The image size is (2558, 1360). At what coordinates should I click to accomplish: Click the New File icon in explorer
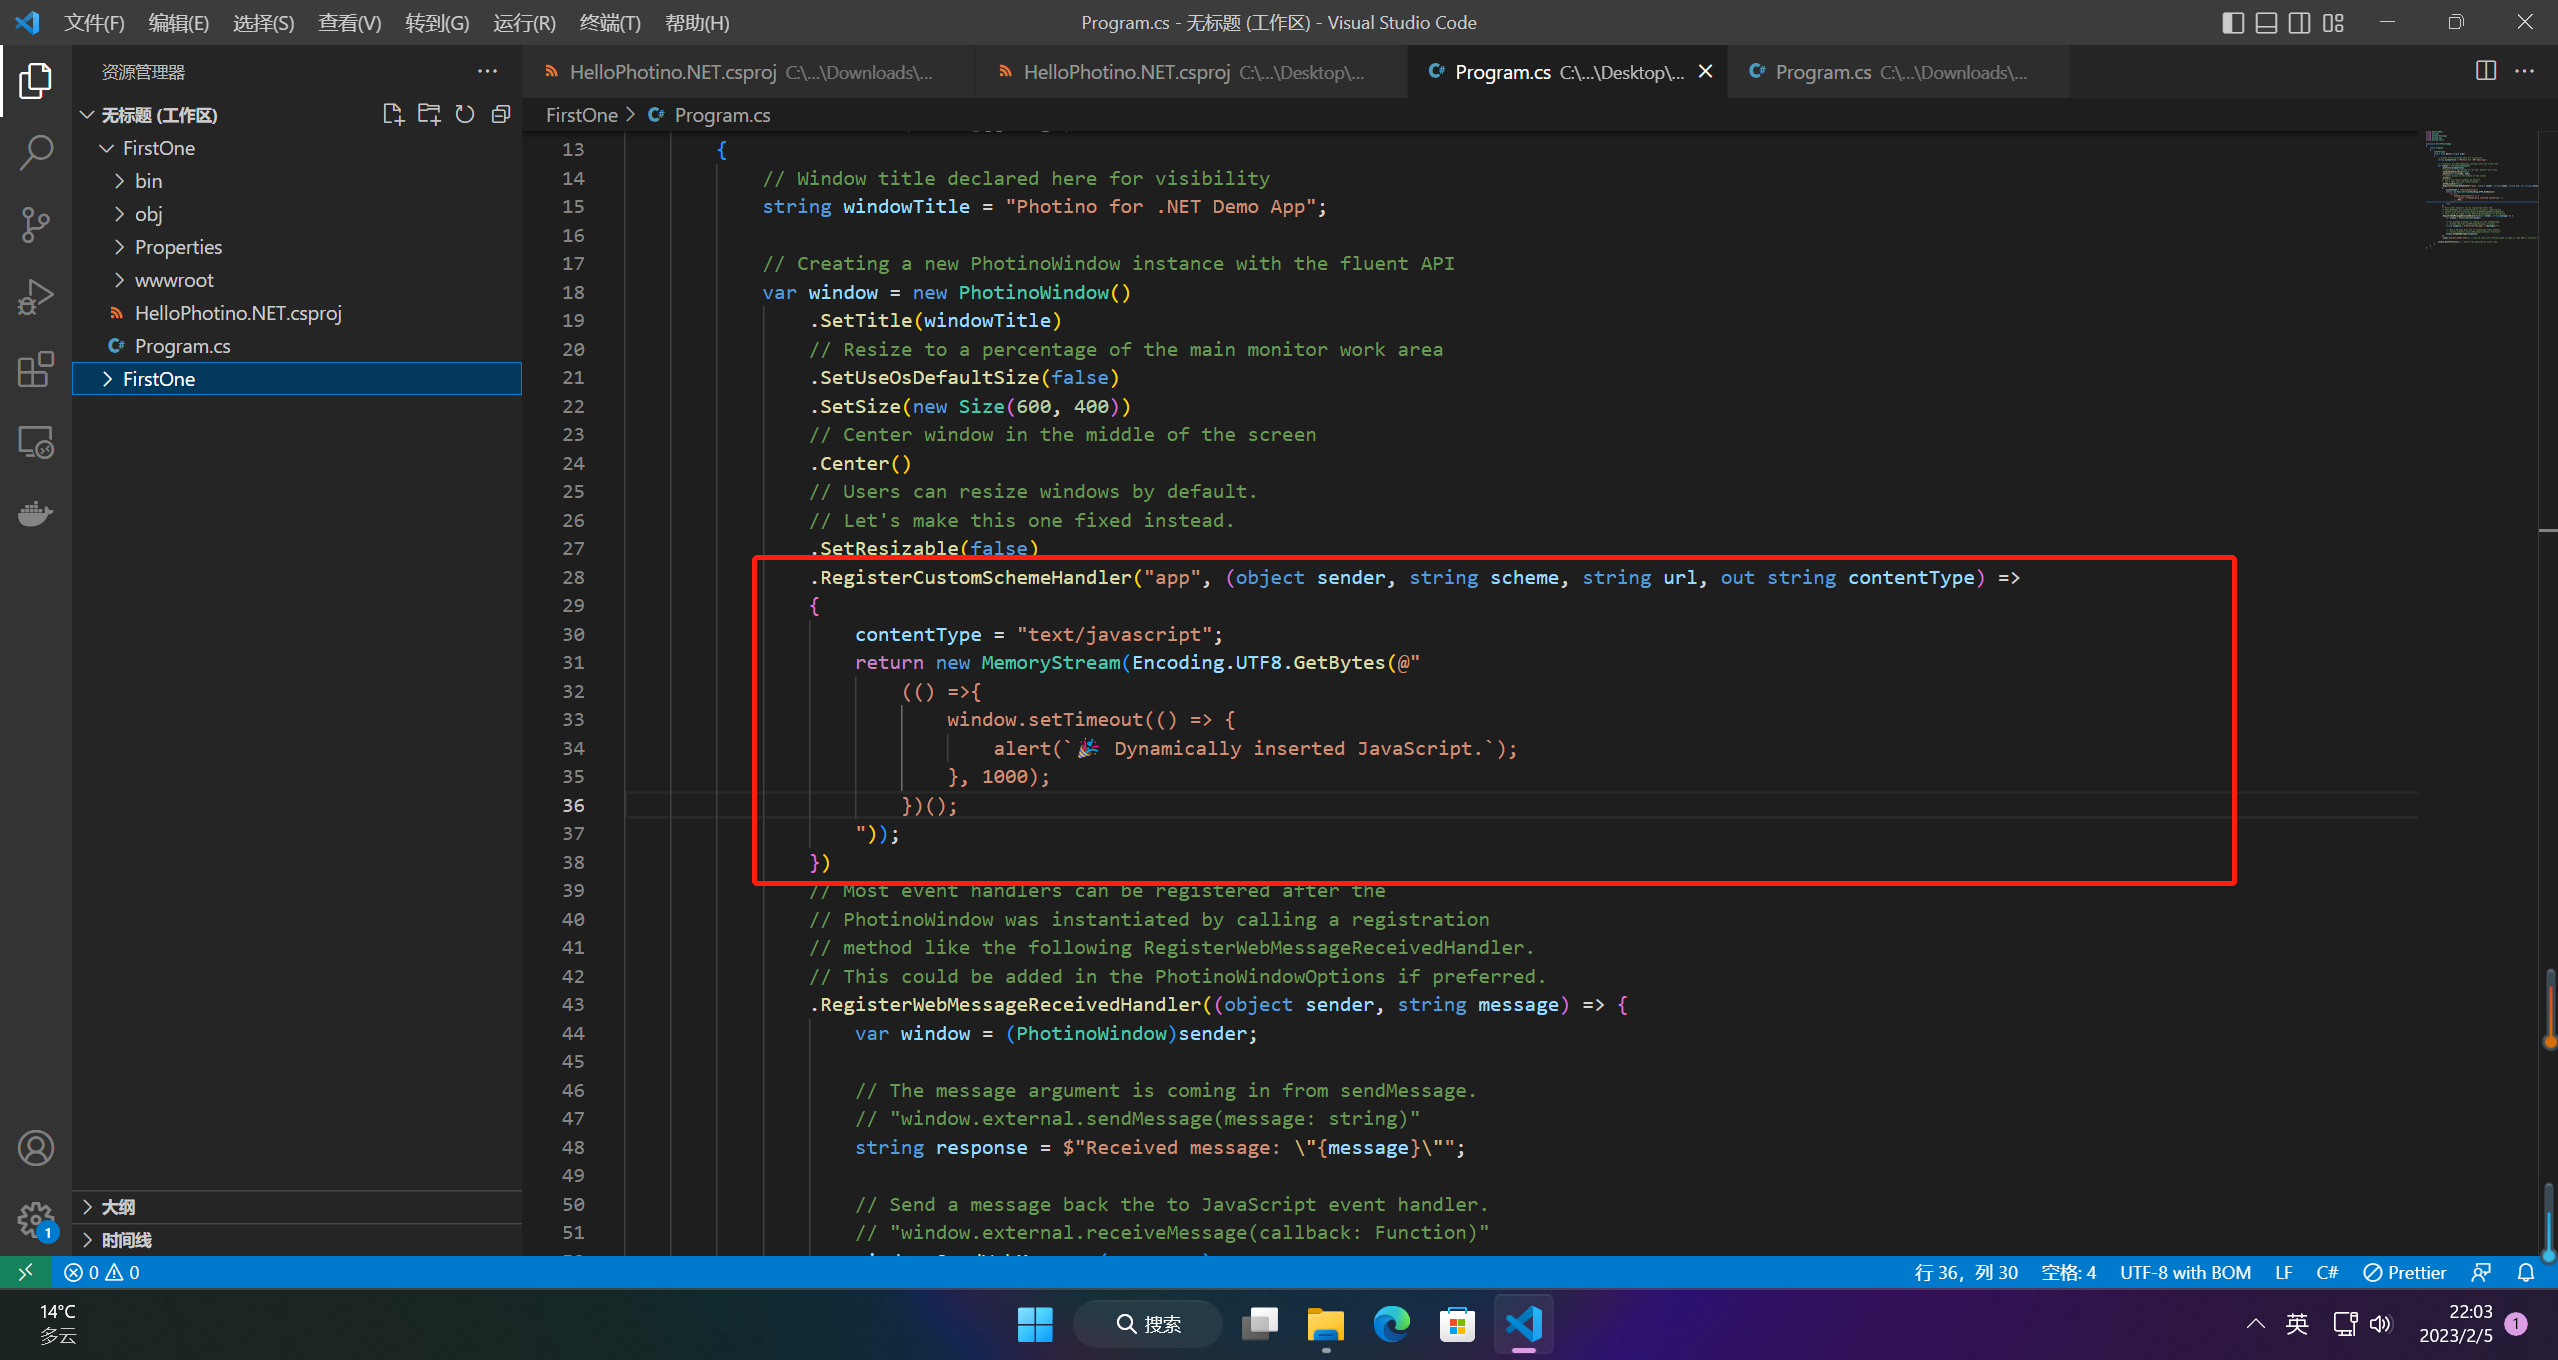coord(393,115)
